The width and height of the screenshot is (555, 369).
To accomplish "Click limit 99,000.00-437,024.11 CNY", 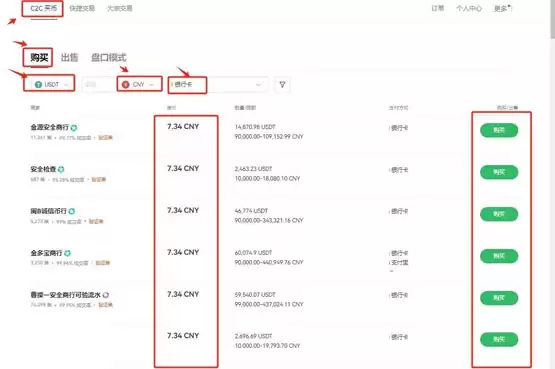I will [269, 304].
